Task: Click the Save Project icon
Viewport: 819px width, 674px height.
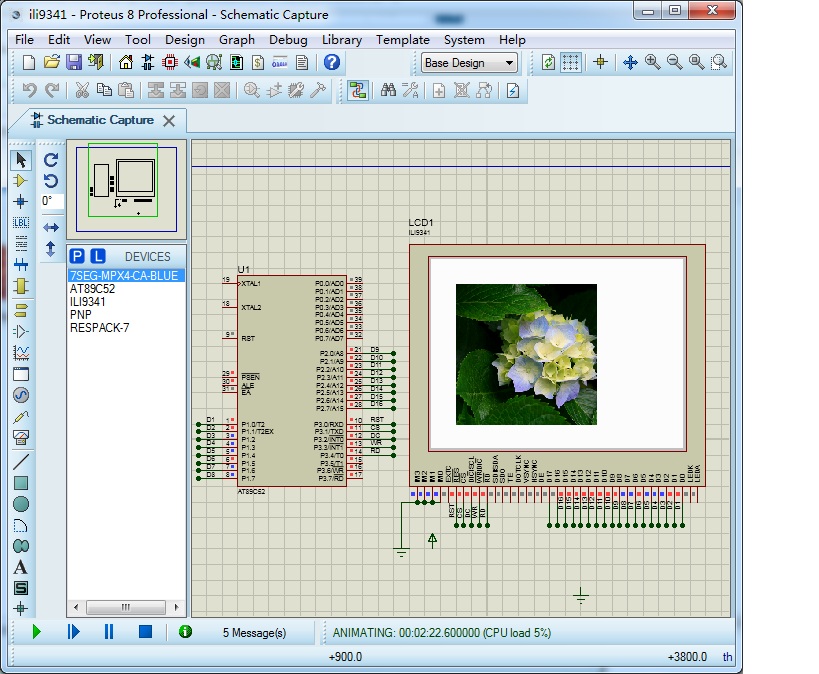Action: [x=74, y=62]
